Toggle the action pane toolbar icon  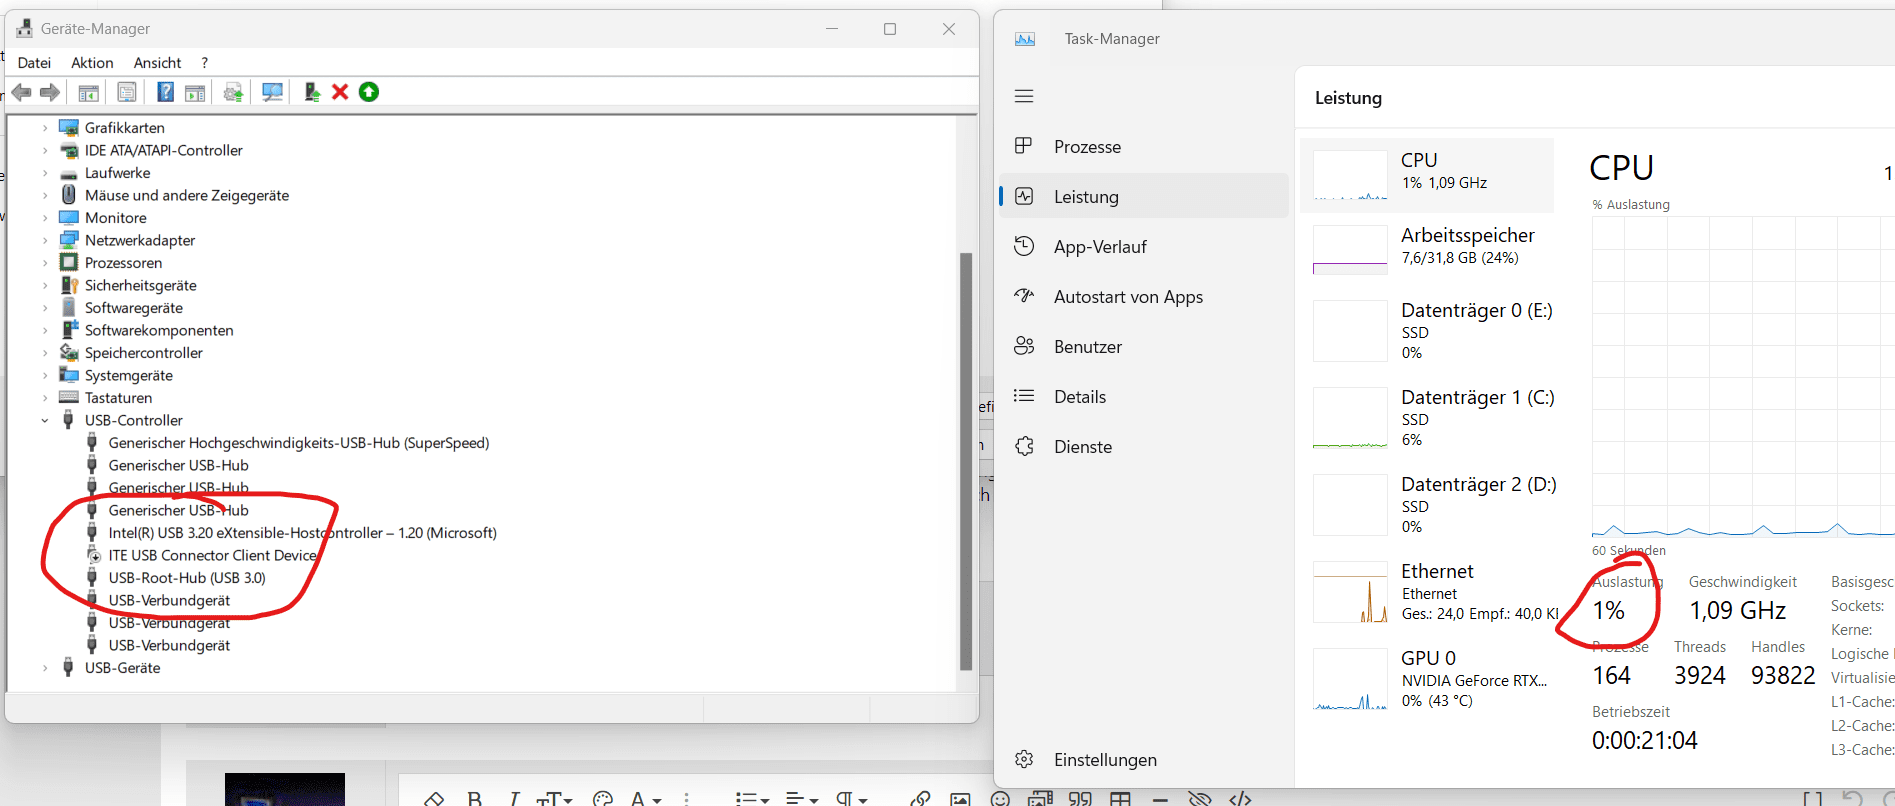pos(195,92)
